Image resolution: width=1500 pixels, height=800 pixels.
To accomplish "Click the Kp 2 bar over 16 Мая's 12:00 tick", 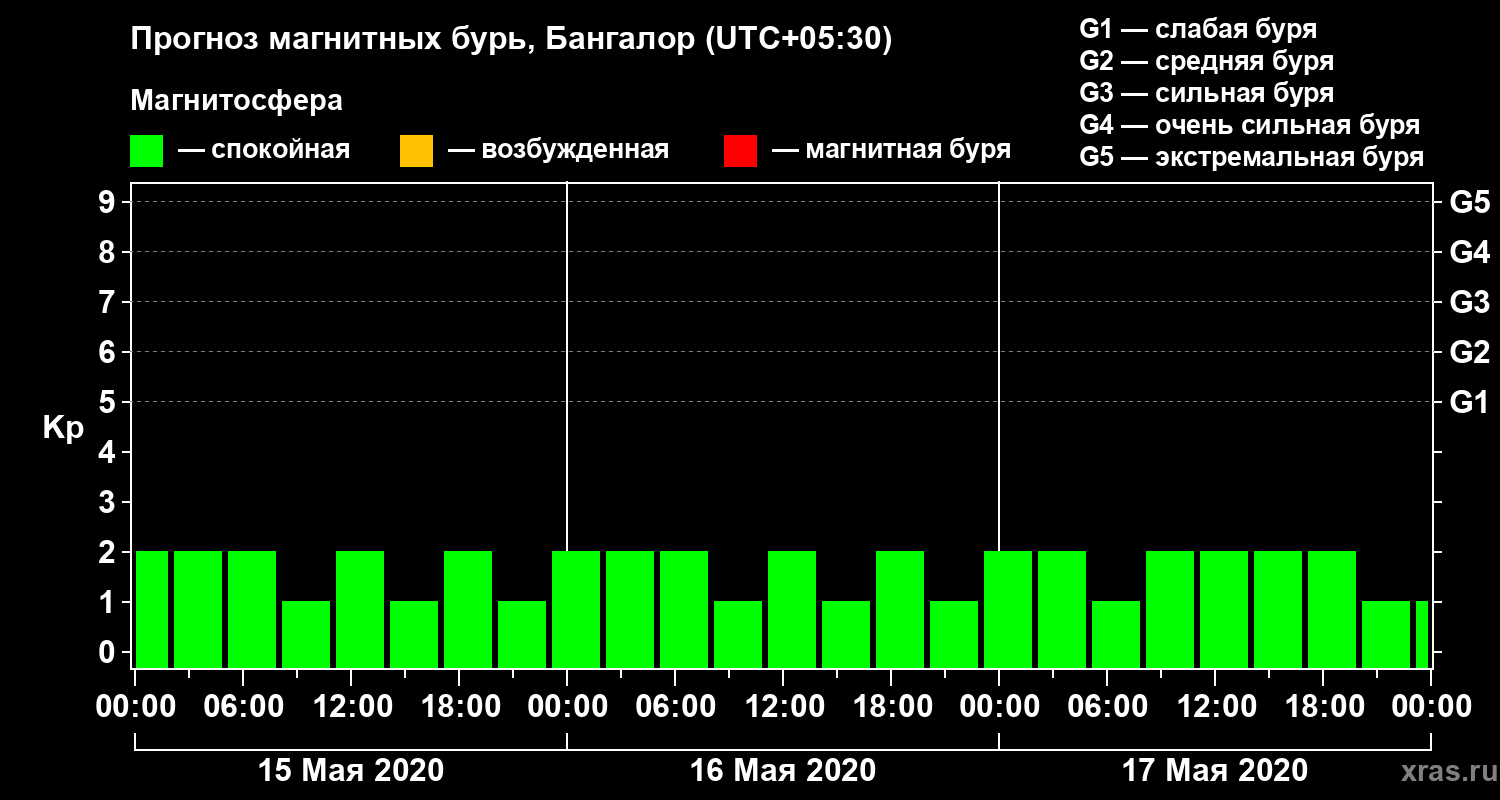I will click(x=792, y=609).
